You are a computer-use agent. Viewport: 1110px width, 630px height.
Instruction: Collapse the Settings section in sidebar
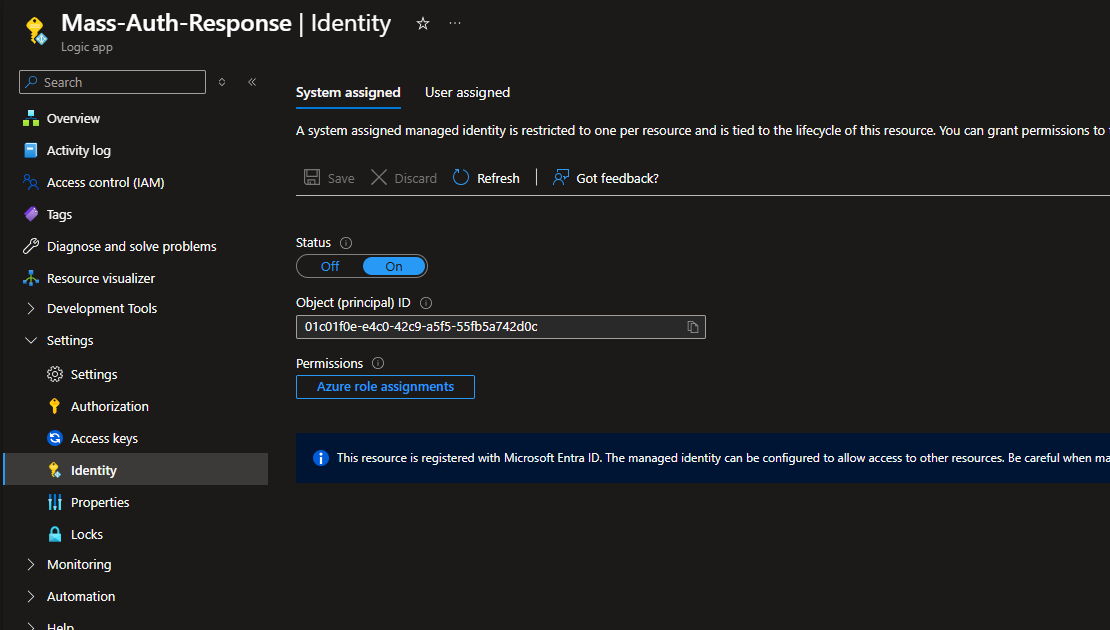point(31,341)
